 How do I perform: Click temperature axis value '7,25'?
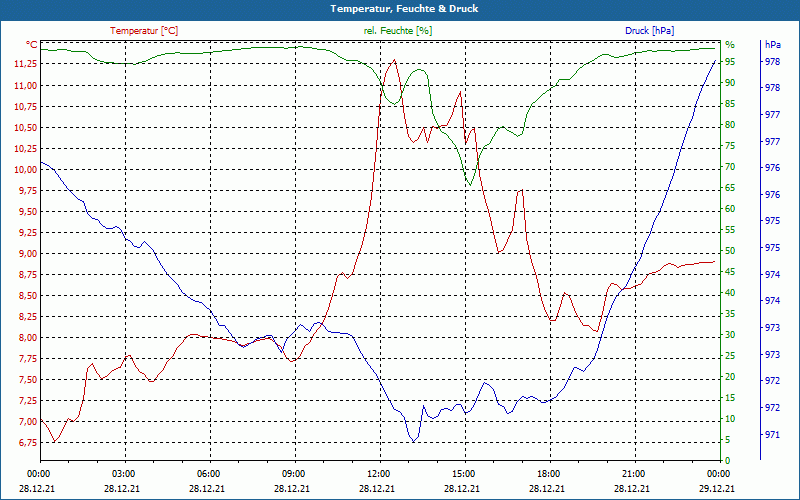pos(28,401)
